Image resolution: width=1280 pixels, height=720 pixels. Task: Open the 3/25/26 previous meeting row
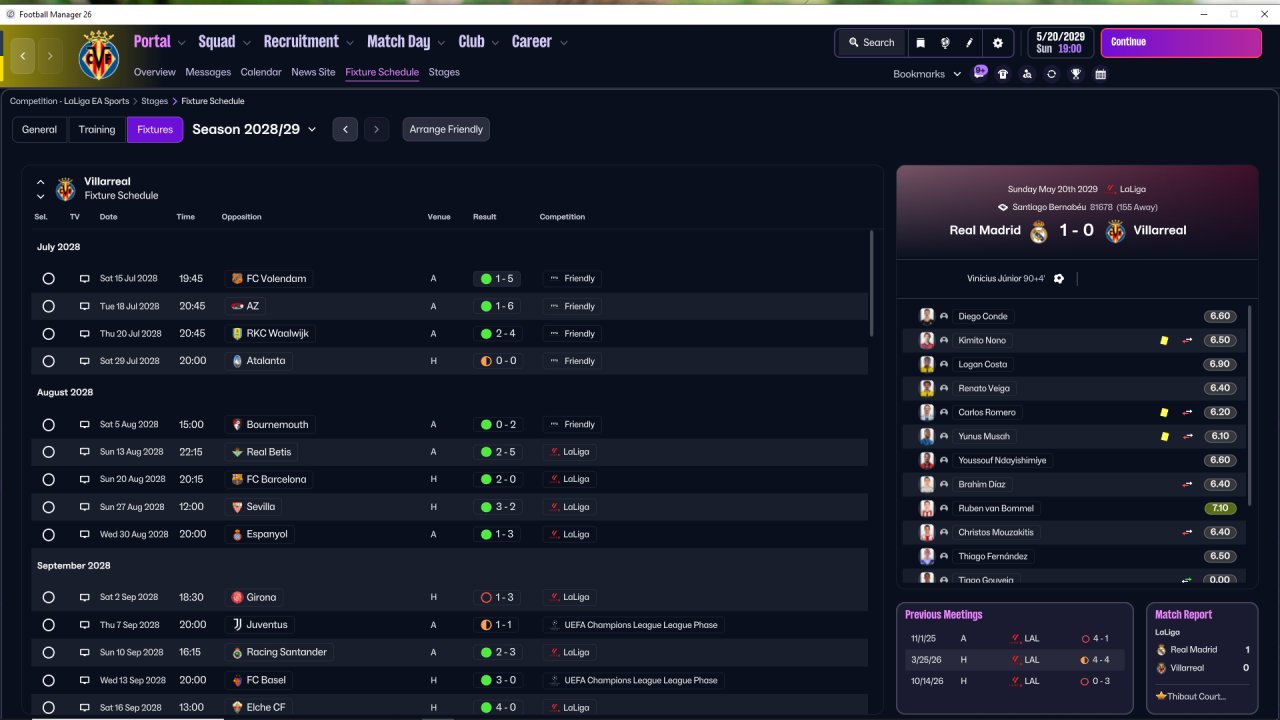tap(1014, 660)
